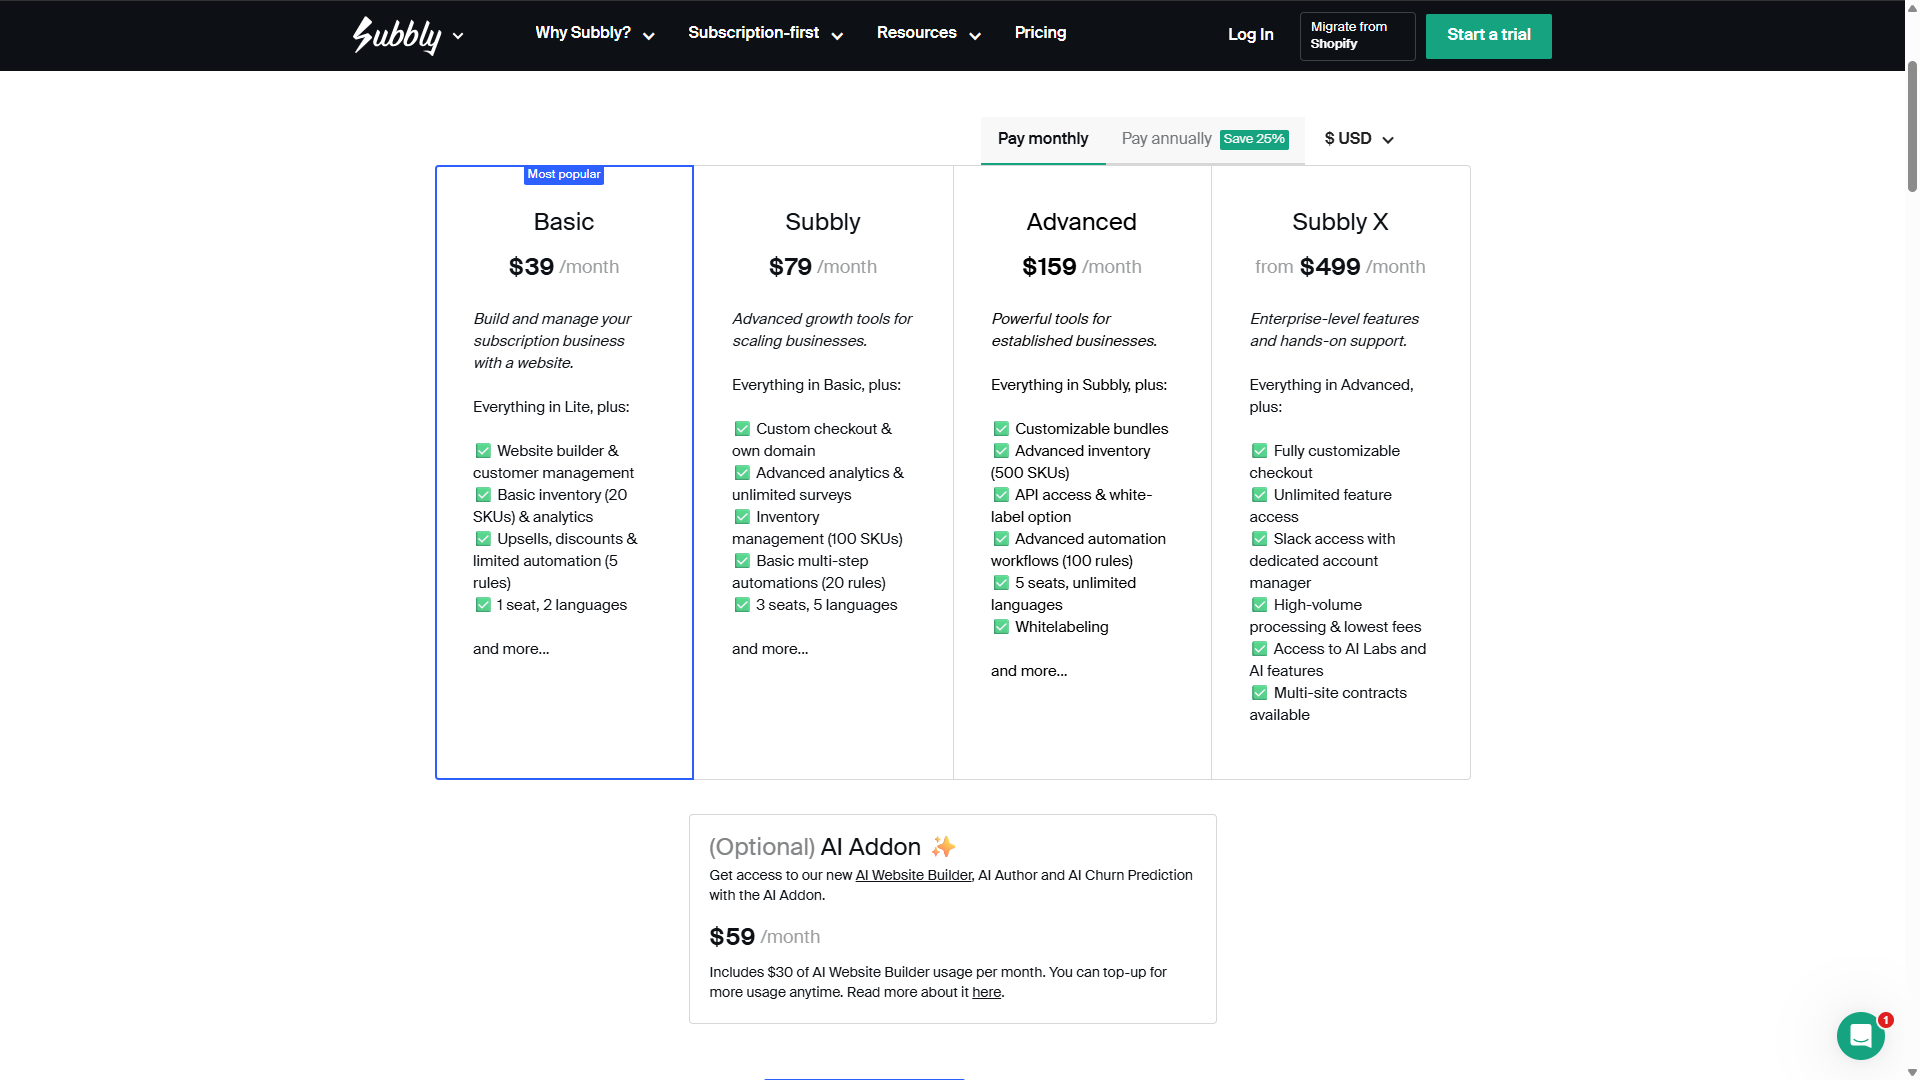Click the Start a trial button
1920x1080 pixels.
1488,35
